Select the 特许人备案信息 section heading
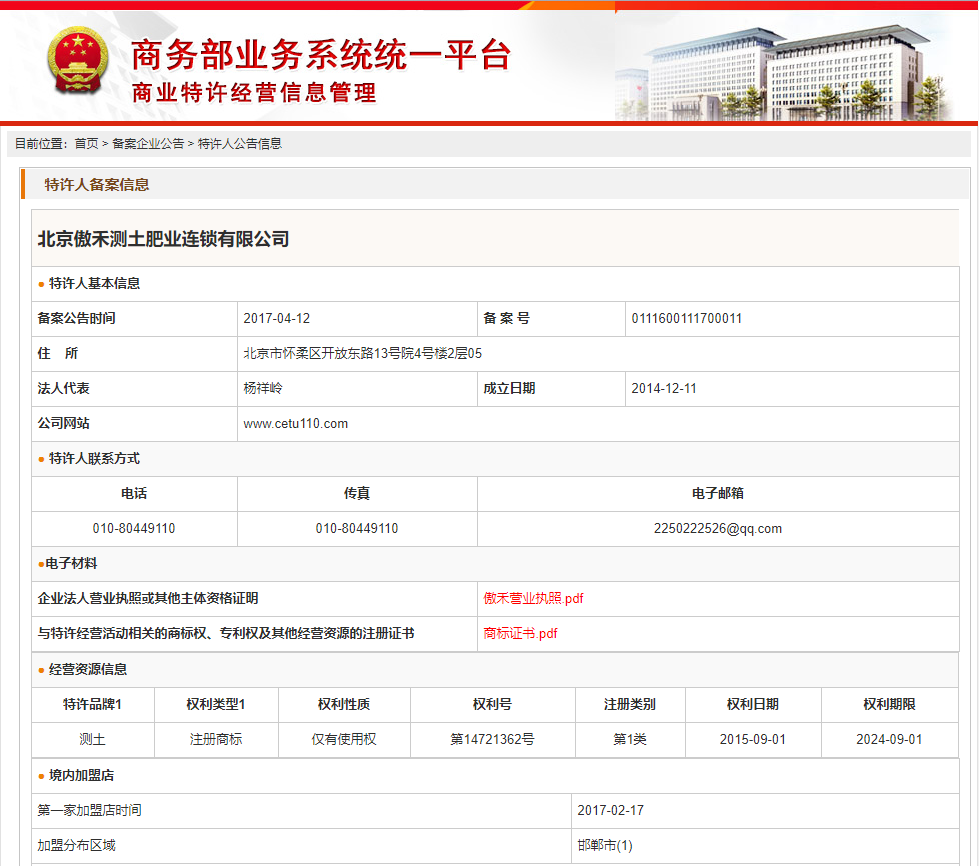Image resolution: width=979 pixels, height=866 pixels. click(x=97, y=184)
